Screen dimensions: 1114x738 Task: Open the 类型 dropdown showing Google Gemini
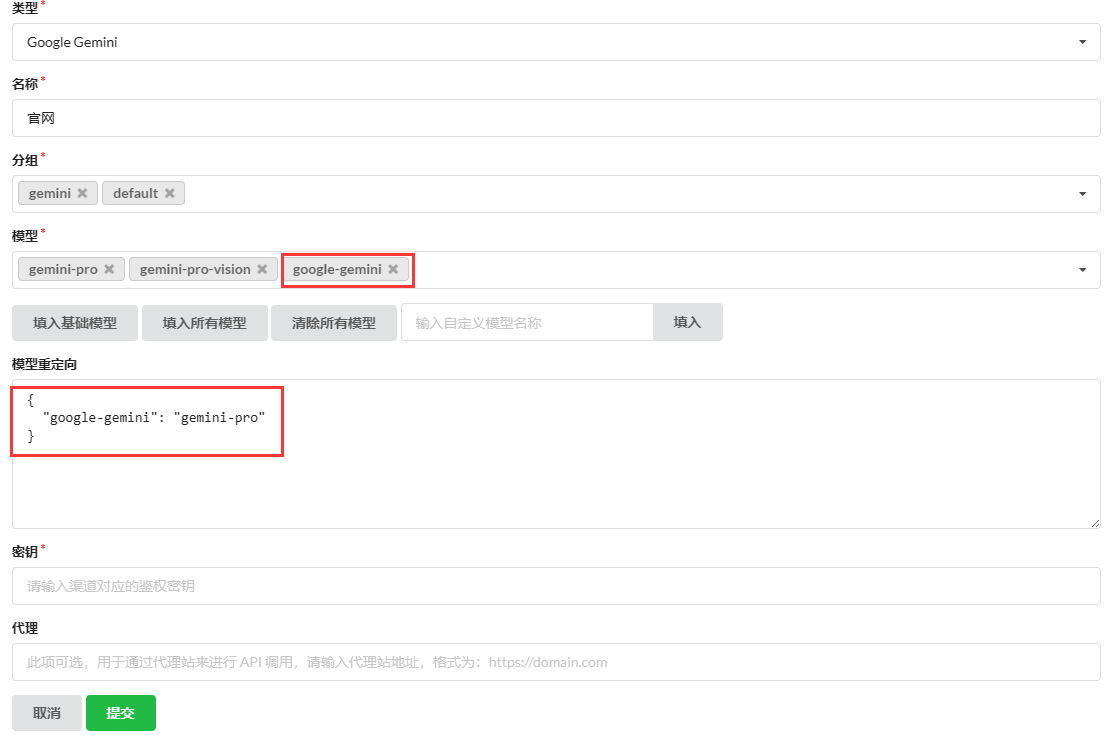click(x=556, y=42)
